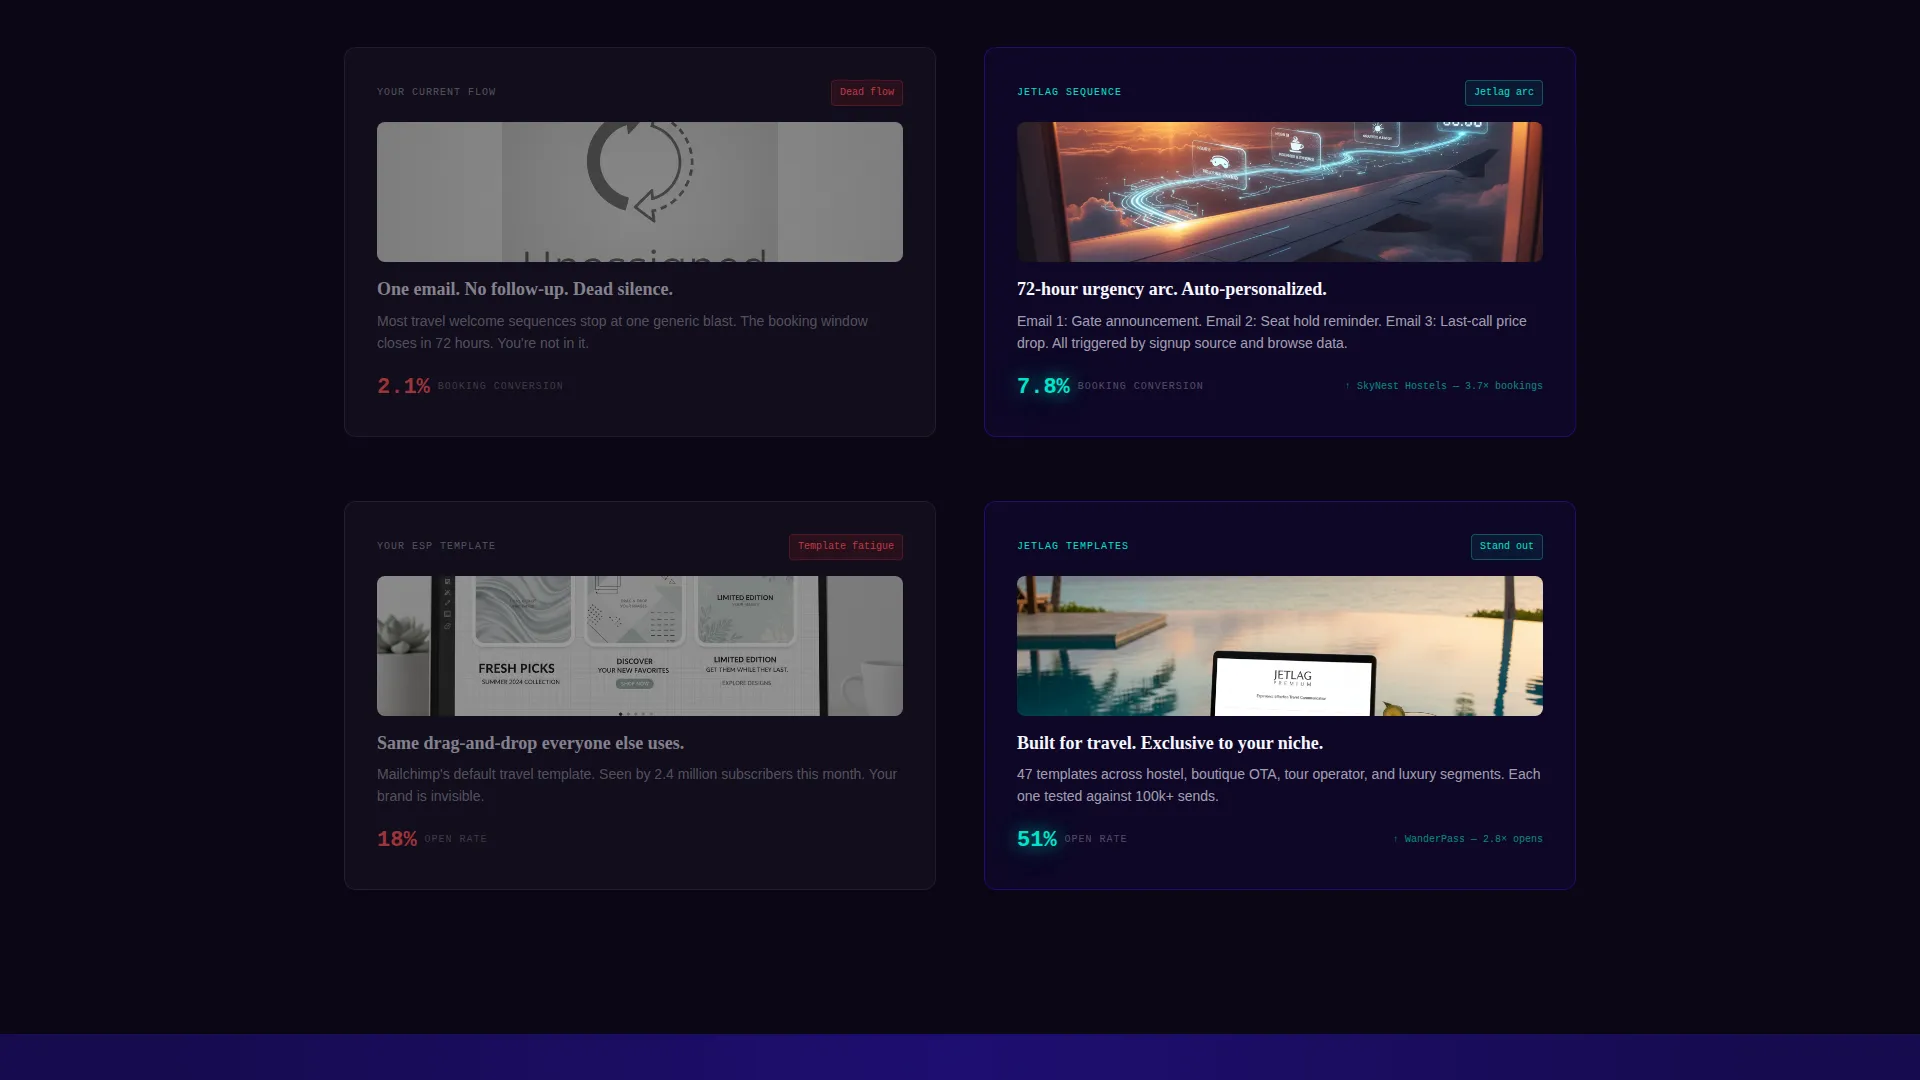Click paragraph starting '47 templates across hostel'
The image size is (1920, 1080).
(x=1279, y=785)
